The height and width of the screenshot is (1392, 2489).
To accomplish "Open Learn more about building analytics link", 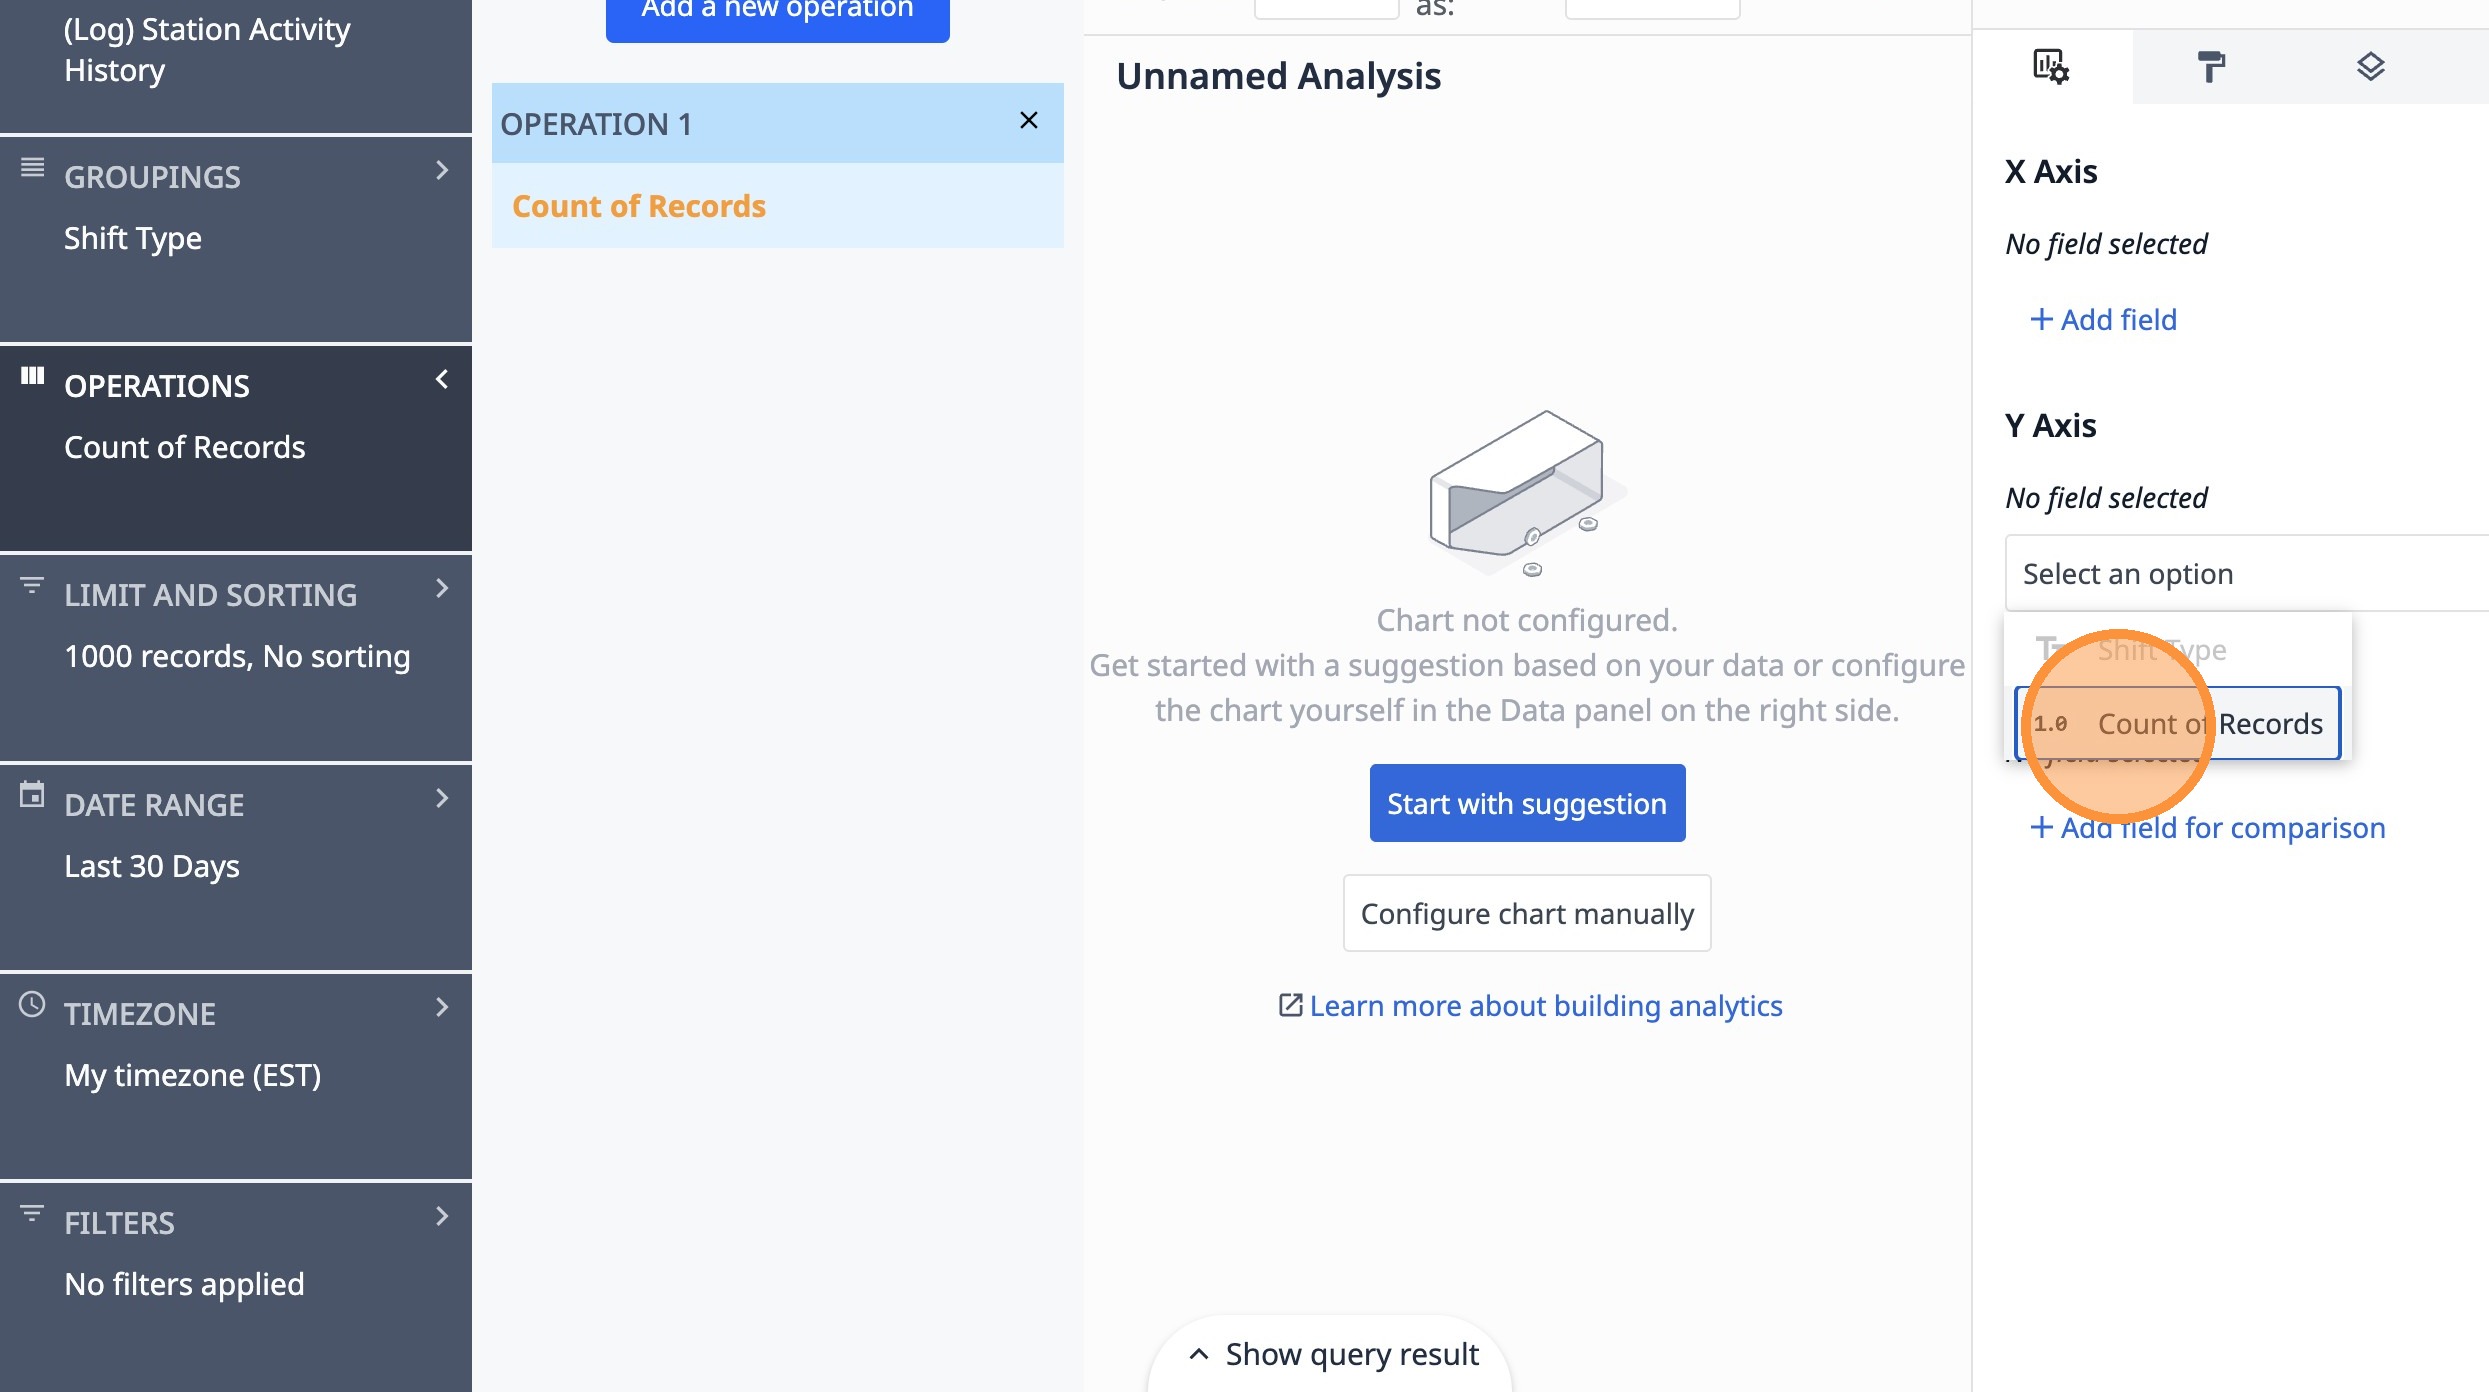I will pyautogui.click(x=1544, y=1006).
